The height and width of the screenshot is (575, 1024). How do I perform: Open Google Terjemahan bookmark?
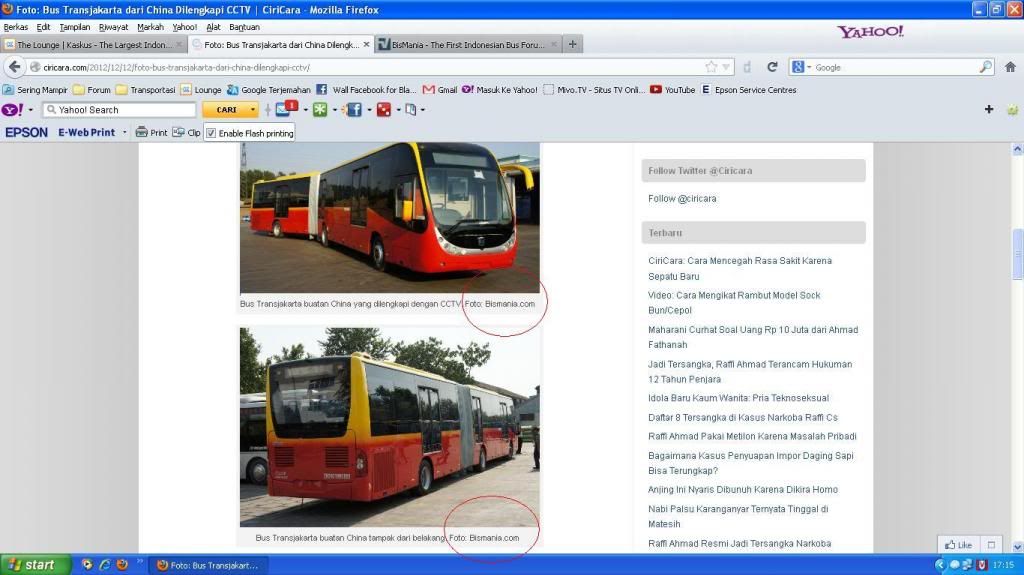[x=268, y=90]
